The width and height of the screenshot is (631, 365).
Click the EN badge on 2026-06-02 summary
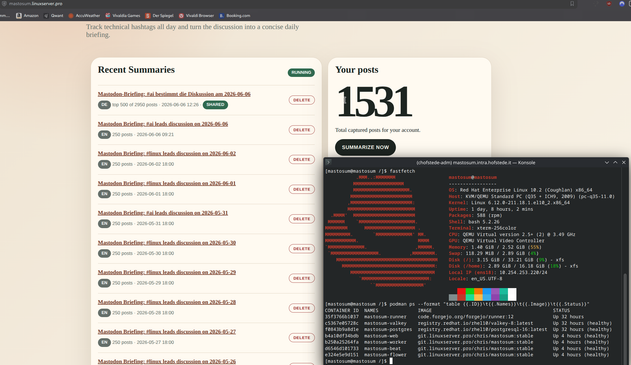[x=104, y=164]
